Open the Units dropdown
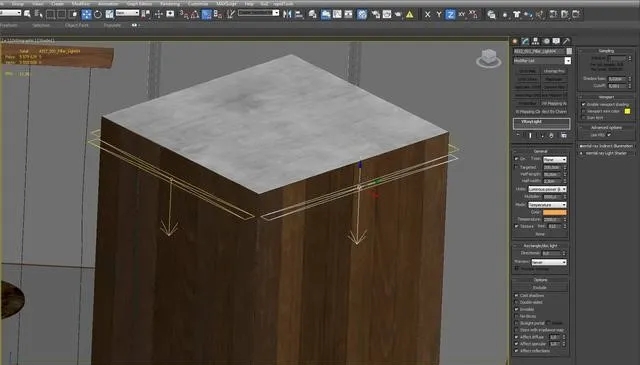Viewport: 640px width, 365px height. pos(547,189)
